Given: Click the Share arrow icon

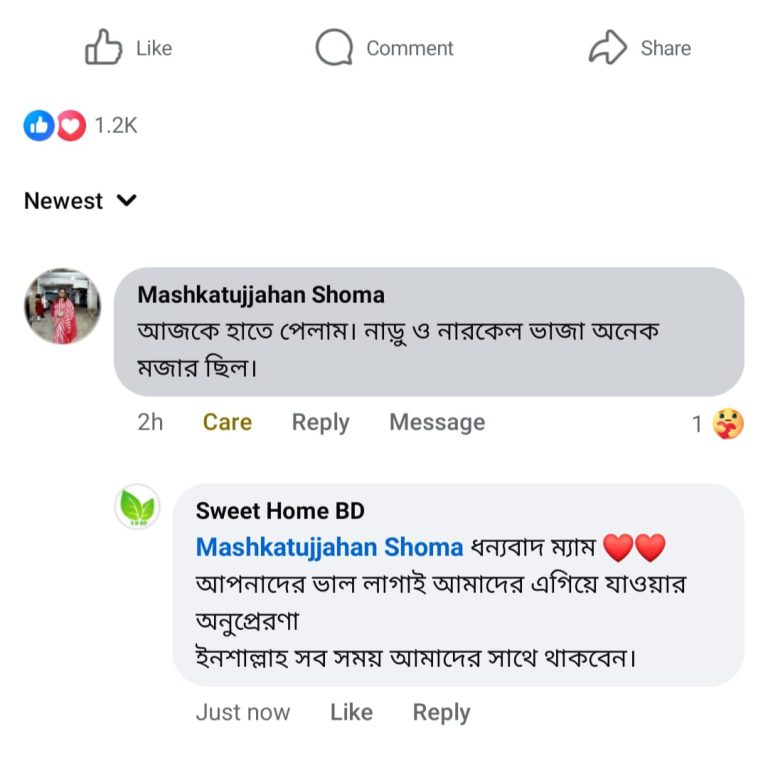Looking at the screenshot, I should tap(608, 47).
